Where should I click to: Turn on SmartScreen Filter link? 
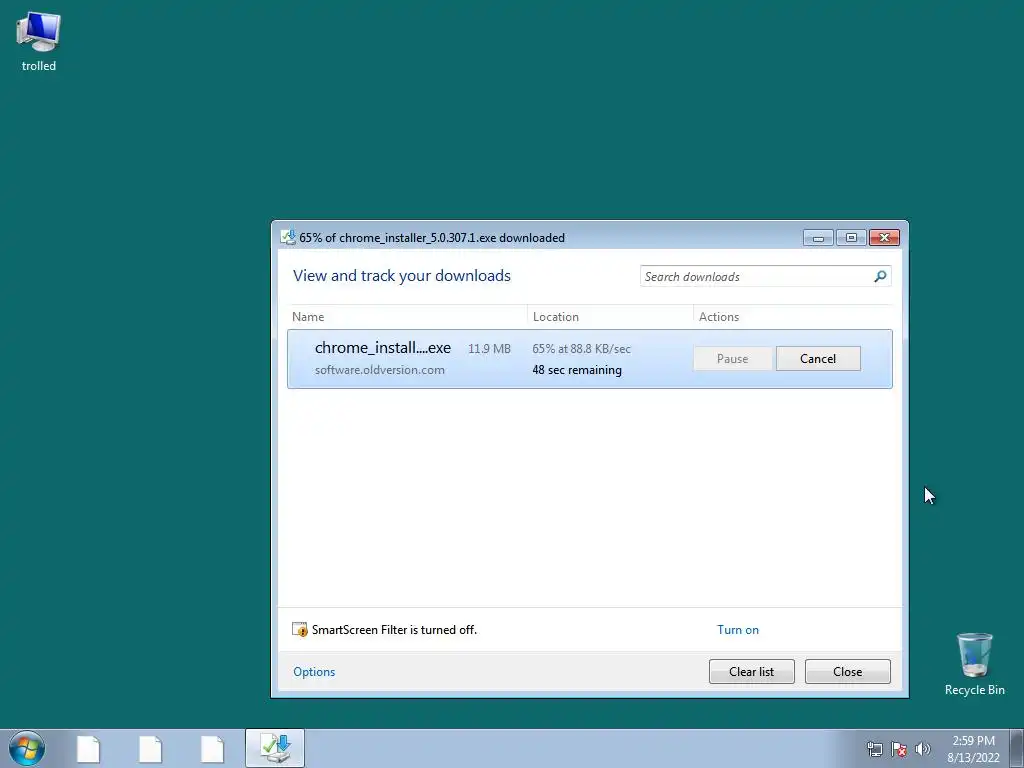738,630
